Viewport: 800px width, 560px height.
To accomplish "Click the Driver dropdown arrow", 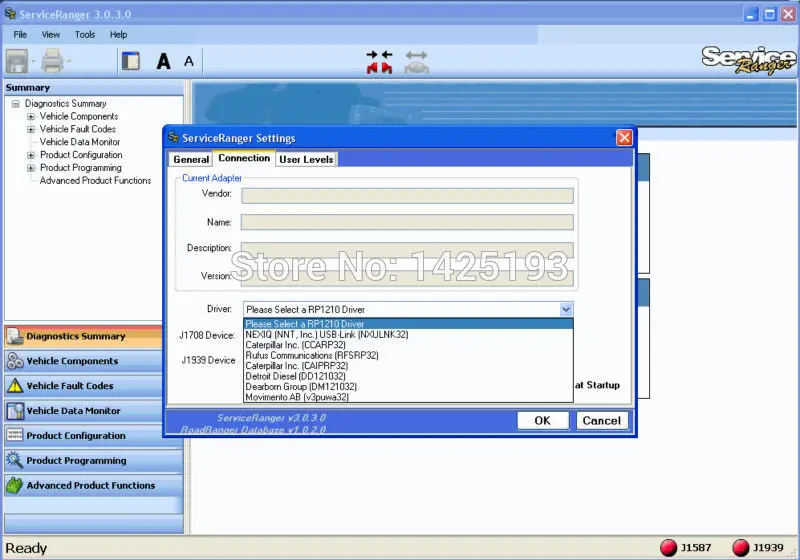I will tap(565, 309).
